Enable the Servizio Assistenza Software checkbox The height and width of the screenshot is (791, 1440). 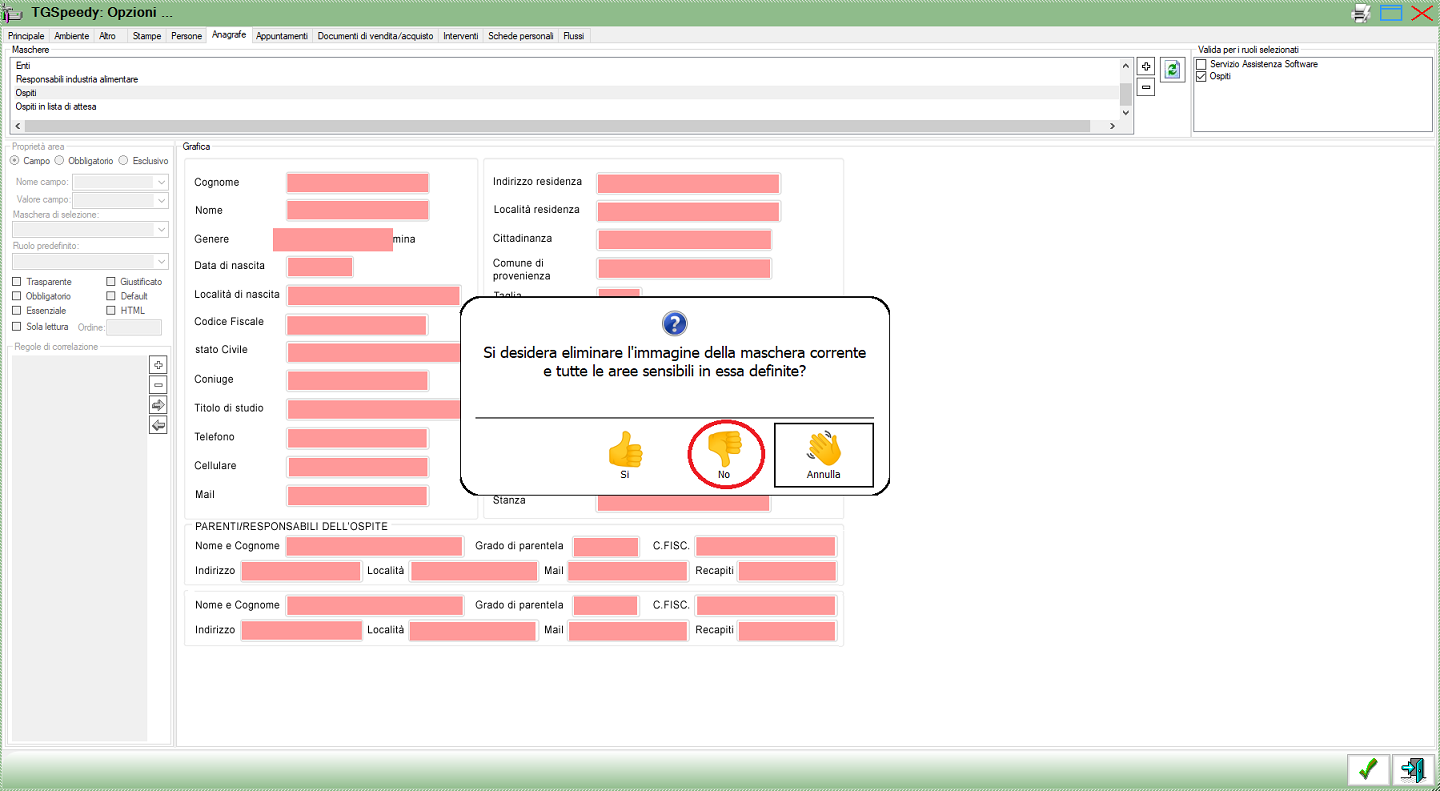(1202, 64)
